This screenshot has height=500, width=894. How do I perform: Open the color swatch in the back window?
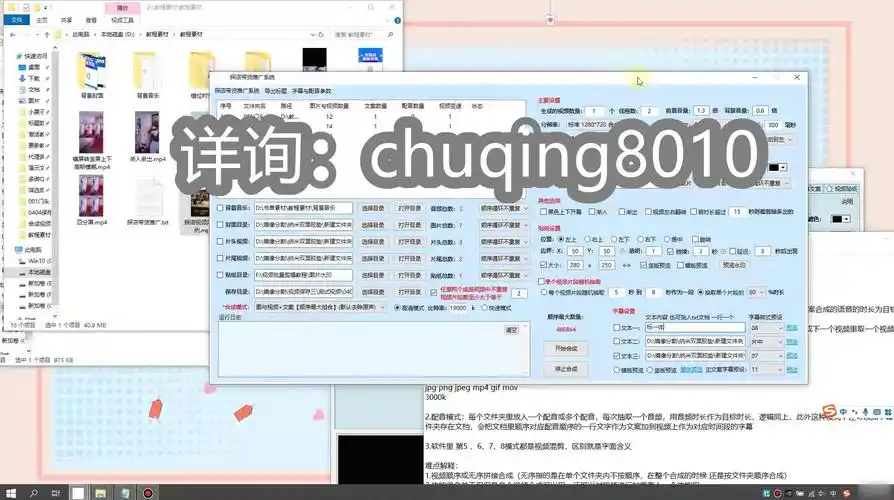841,219
